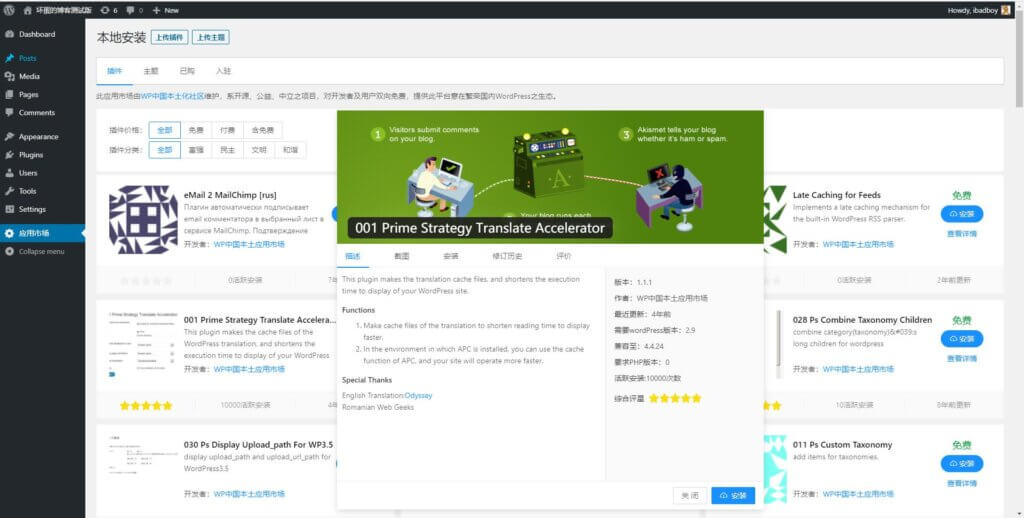Install the 011 Ps Custom Taxonomy plugin
Viewport: 1024px width, 518px height.
point(961,464)
